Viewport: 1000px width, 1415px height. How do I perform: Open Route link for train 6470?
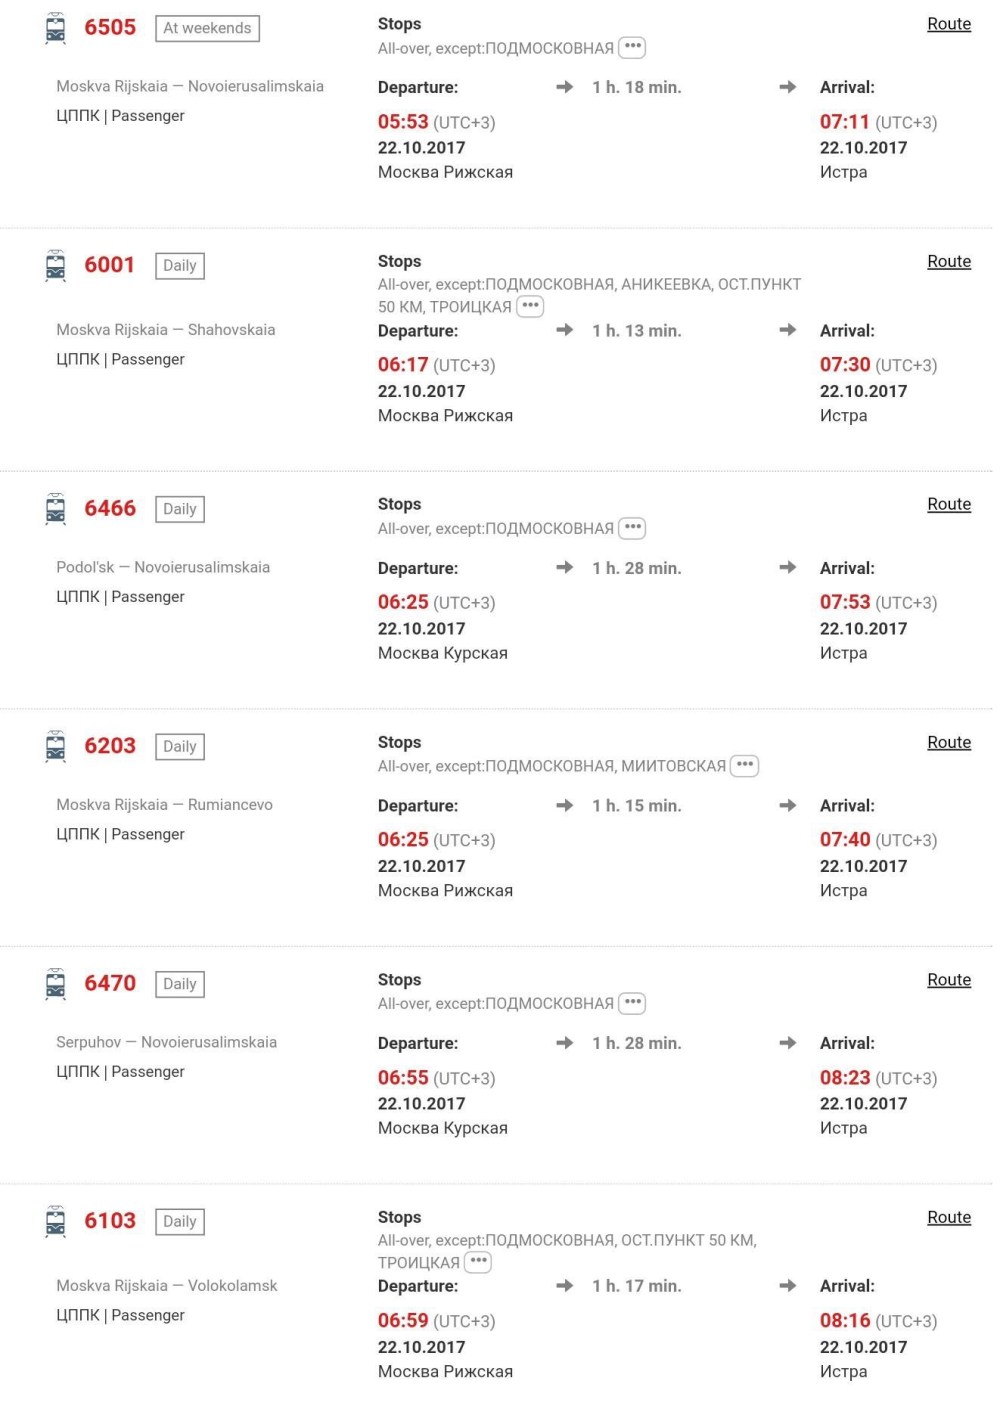(948, 980)
